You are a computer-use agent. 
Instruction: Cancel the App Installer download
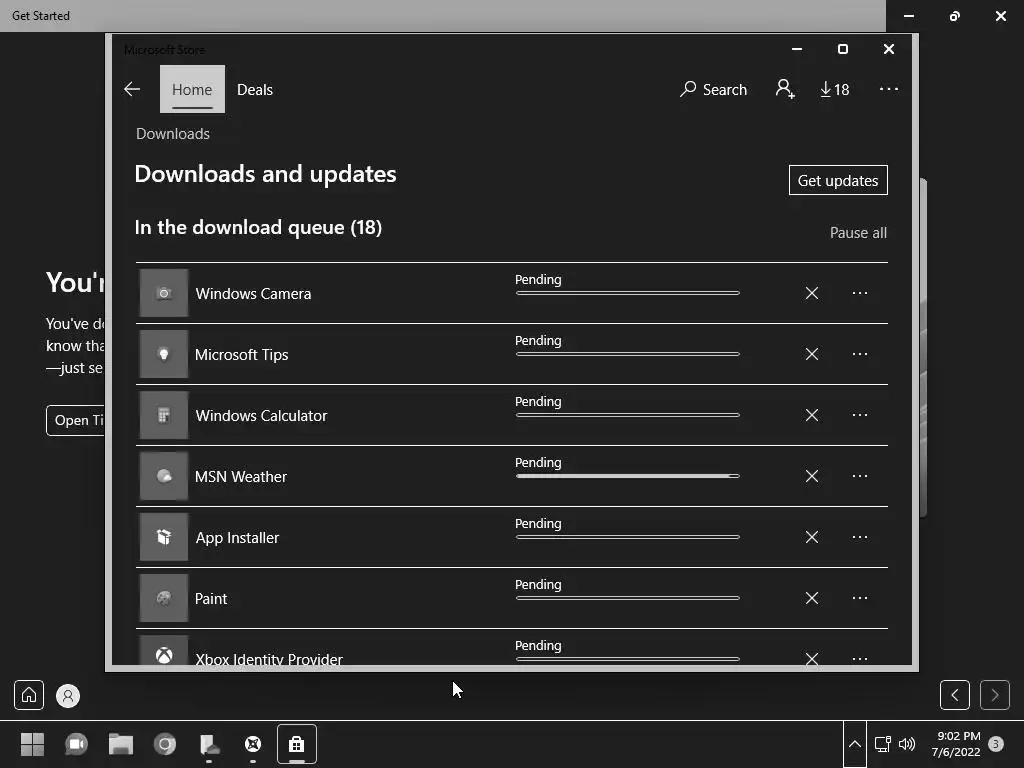click(812, 537)
